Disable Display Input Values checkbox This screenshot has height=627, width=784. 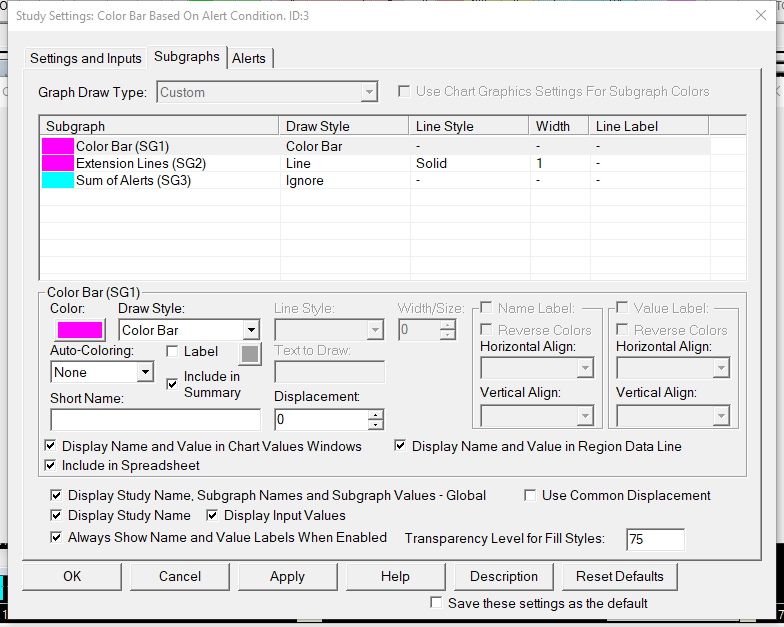212,516
